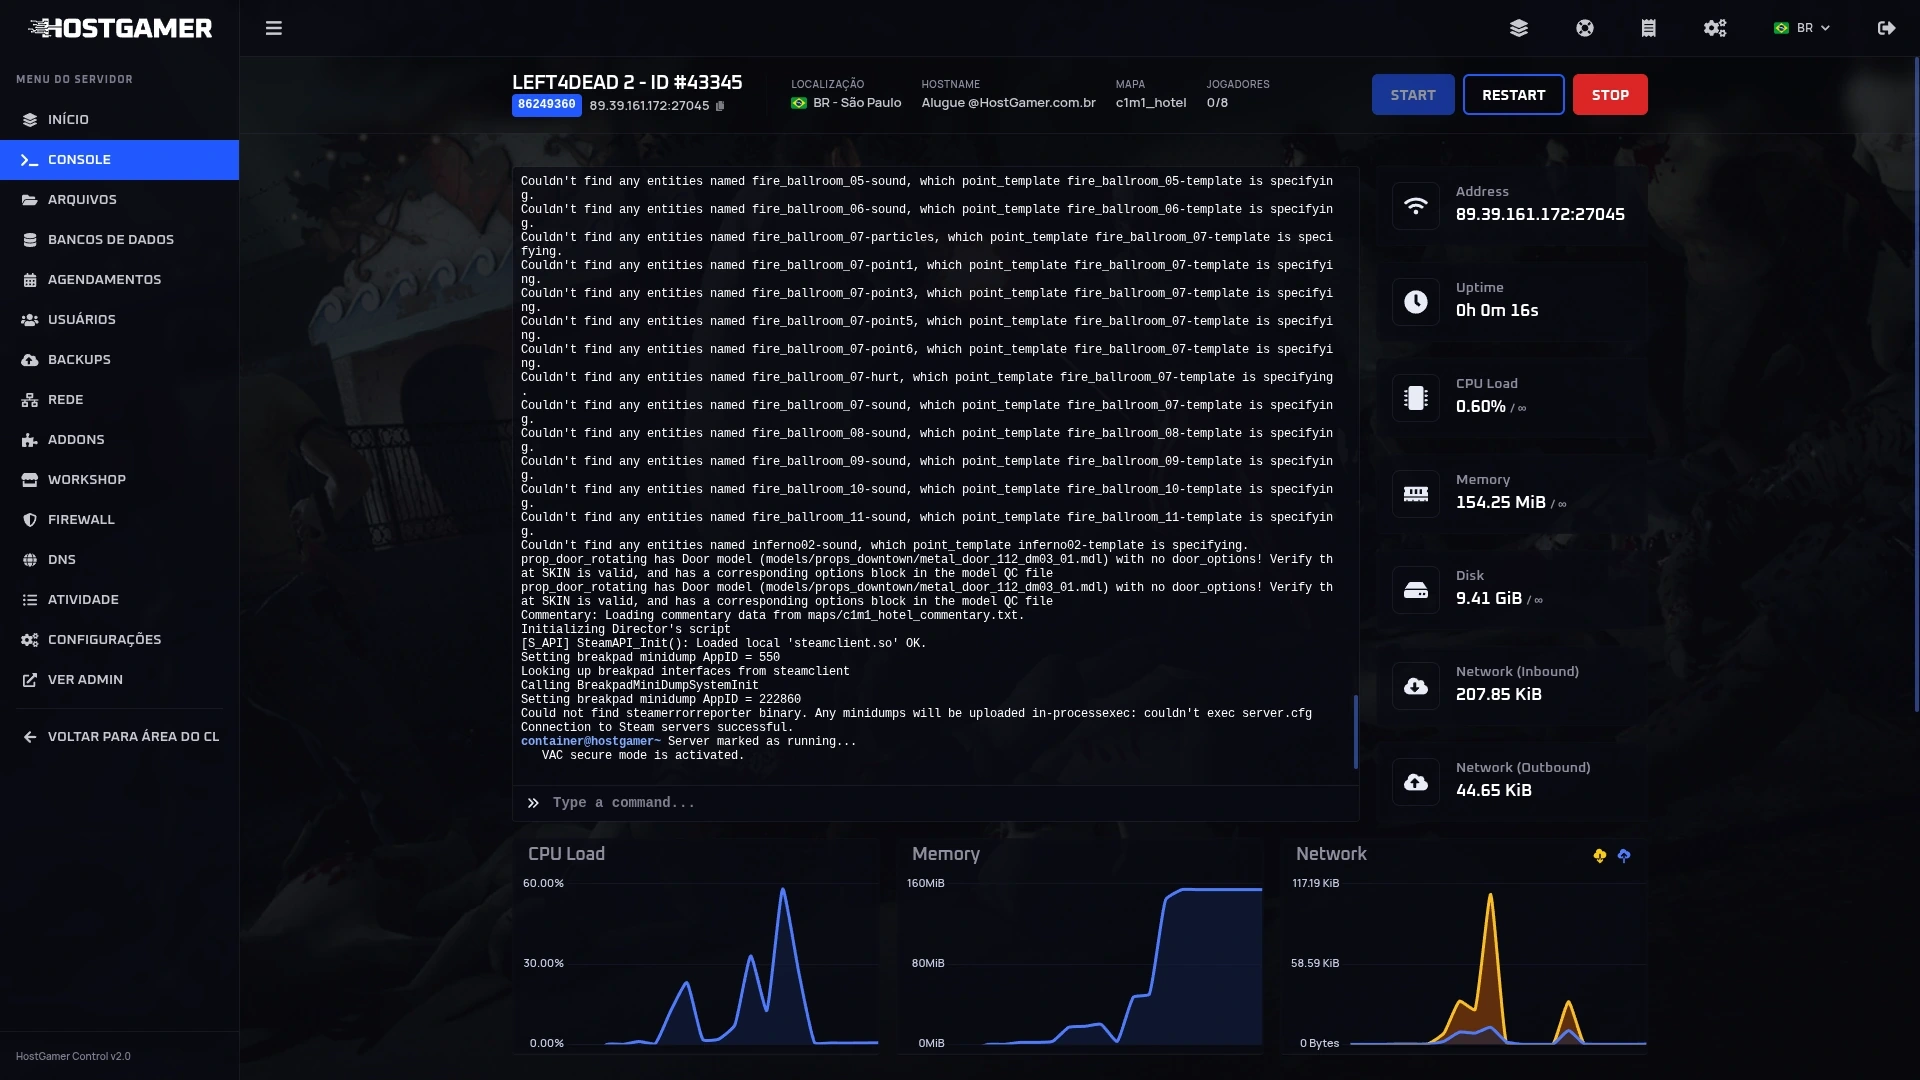The height and width of the screenshot is (1080, 1920).
Task: Click the START server button
Action: tap(1413, 95)
